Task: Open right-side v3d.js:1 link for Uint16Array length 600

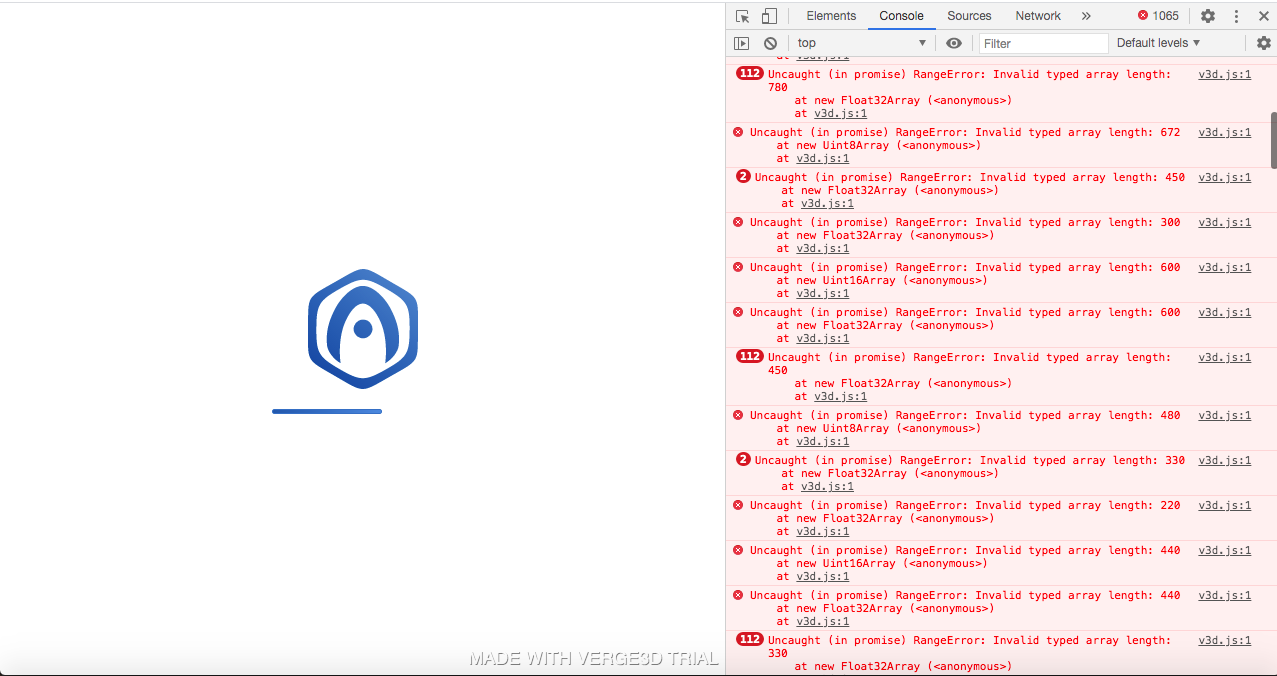Action: (1225, 267)
